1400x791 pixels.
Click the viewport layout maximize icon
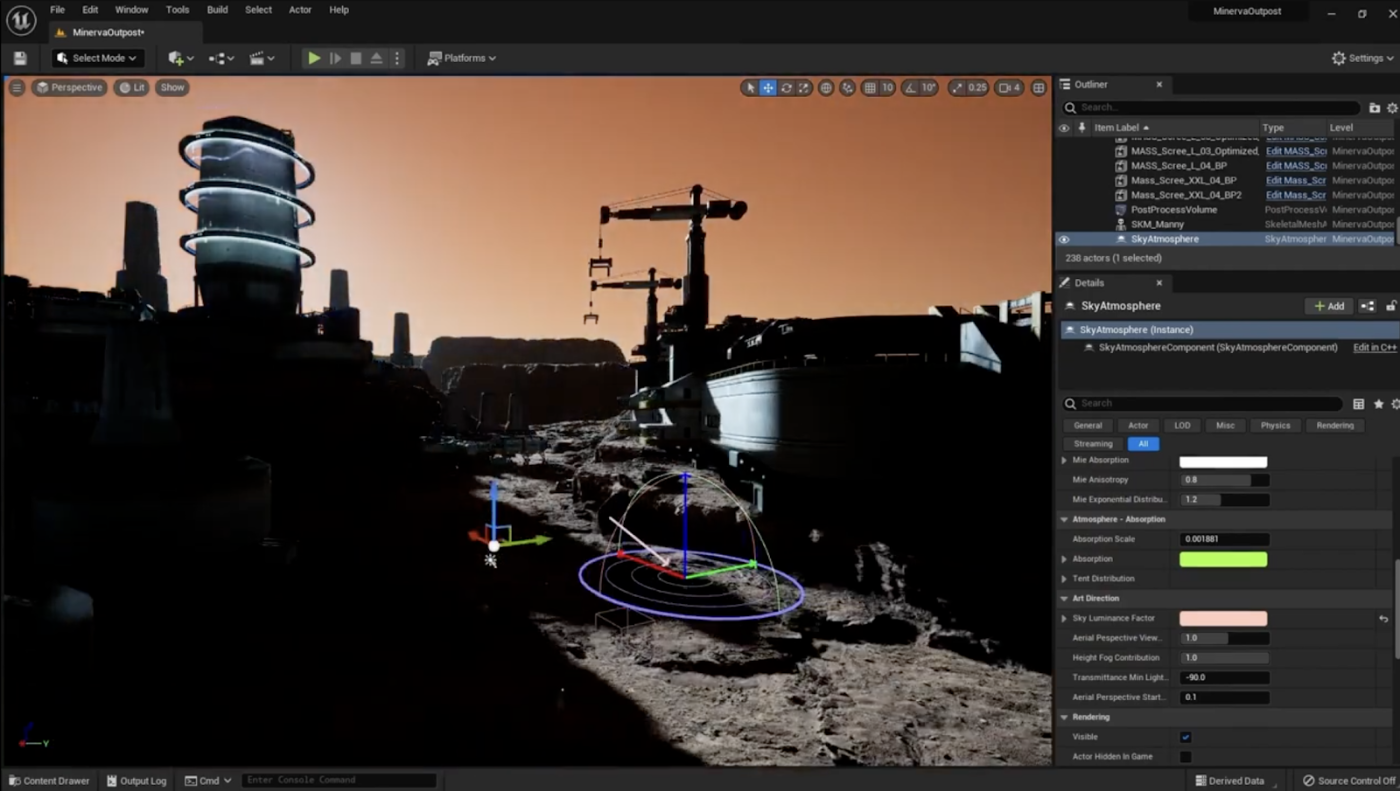pos(1039,88)
